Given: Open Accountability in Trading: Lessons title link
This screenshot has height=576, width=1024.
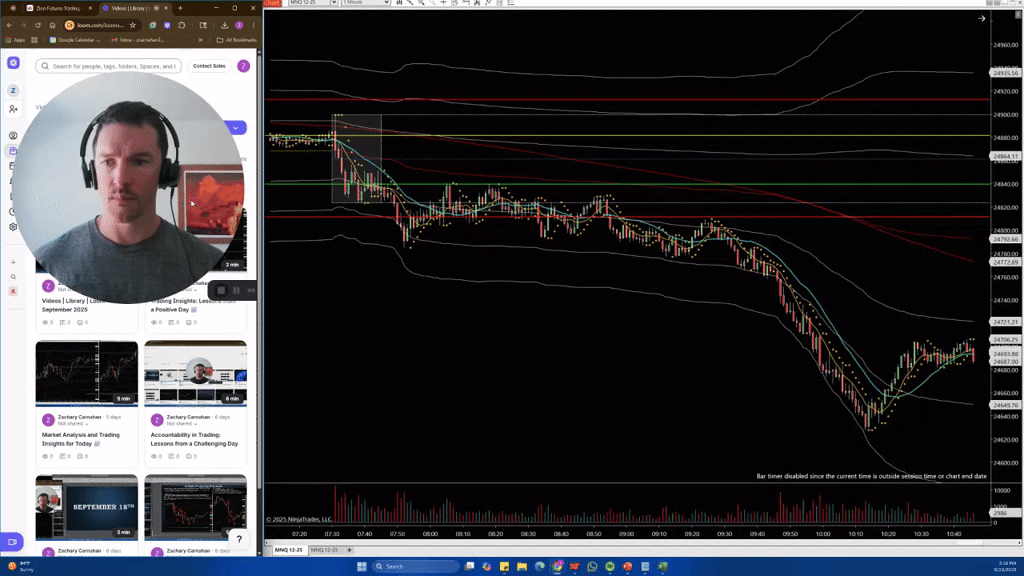Looking at the screenshot, I should tap(194, 439).
